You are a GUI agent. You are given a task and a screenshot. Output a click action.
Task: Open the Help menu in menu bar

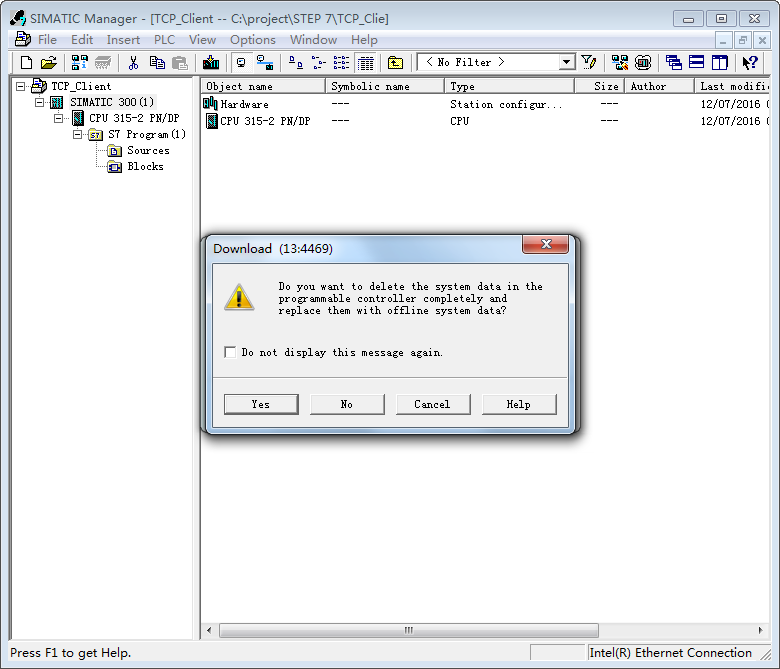coord(364,40)
